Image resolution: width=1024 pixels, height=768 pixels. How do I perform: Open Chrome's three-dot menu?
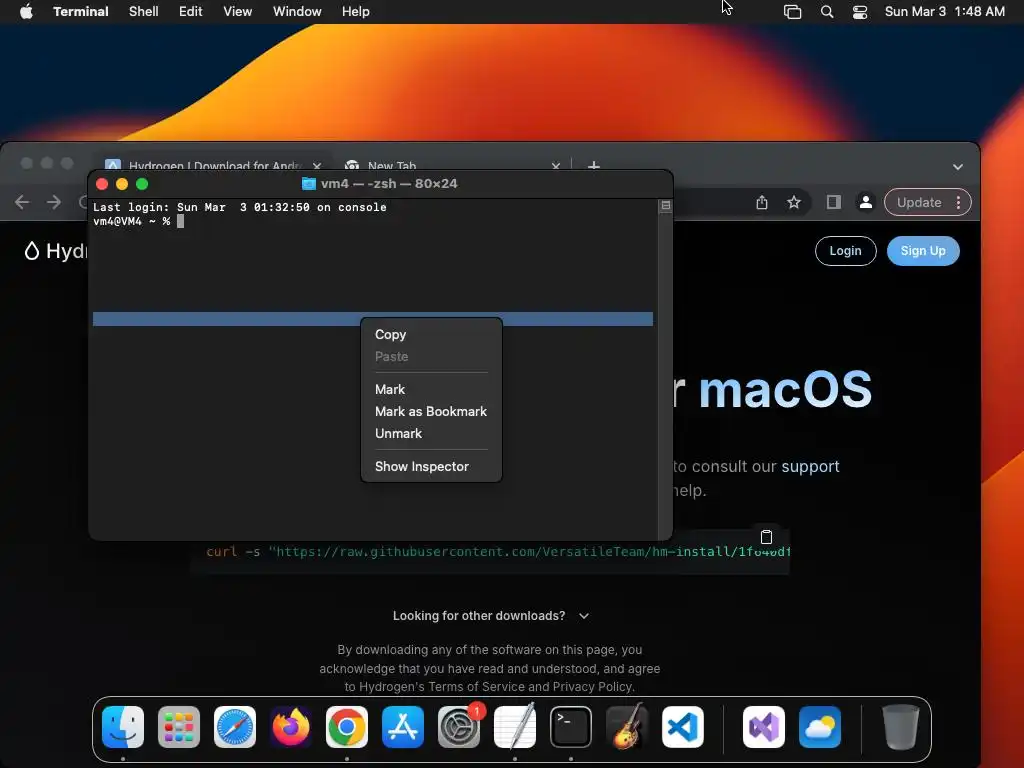[x=958, y=202]
